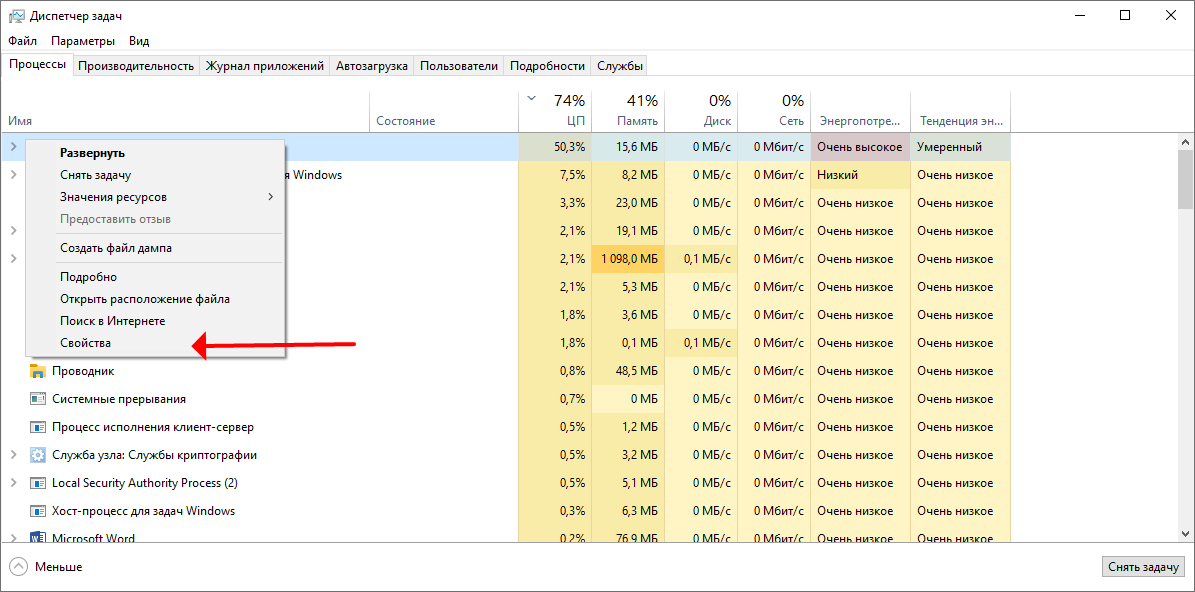Click the Низкий power usage cell

[860, 174]
